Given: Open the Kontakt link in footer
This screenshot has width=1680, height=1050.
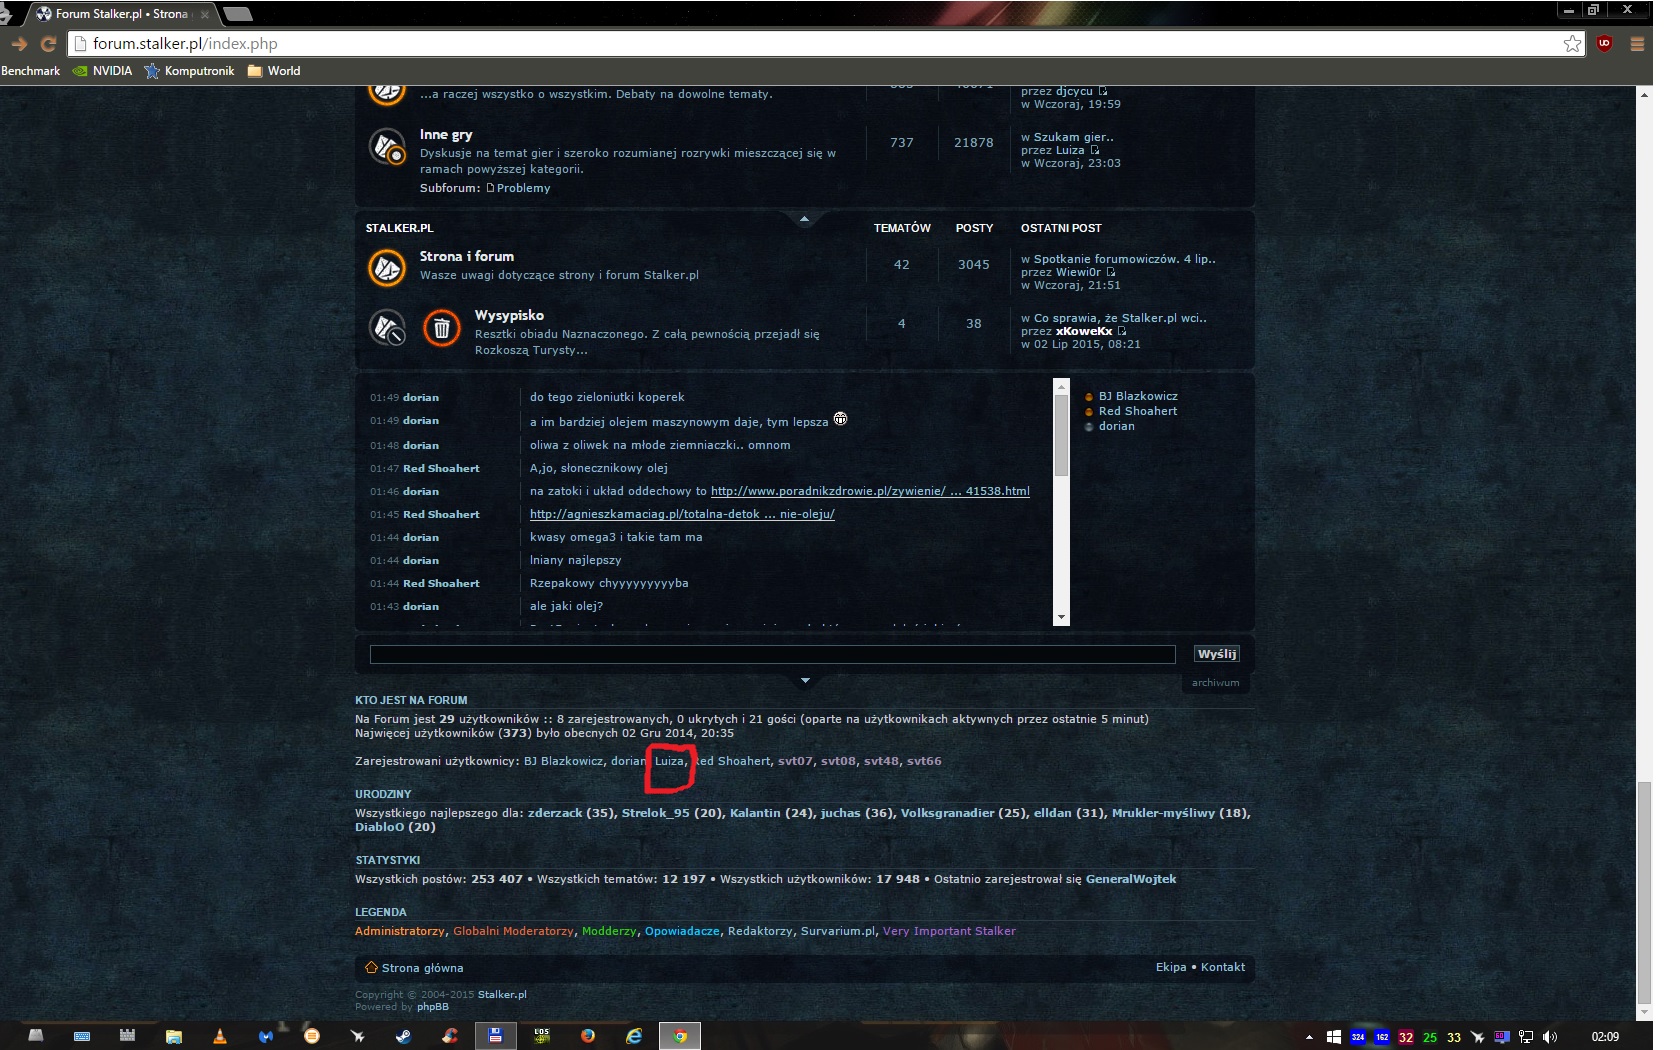Looking at the screenshot, I should [x=1223, y=967].
